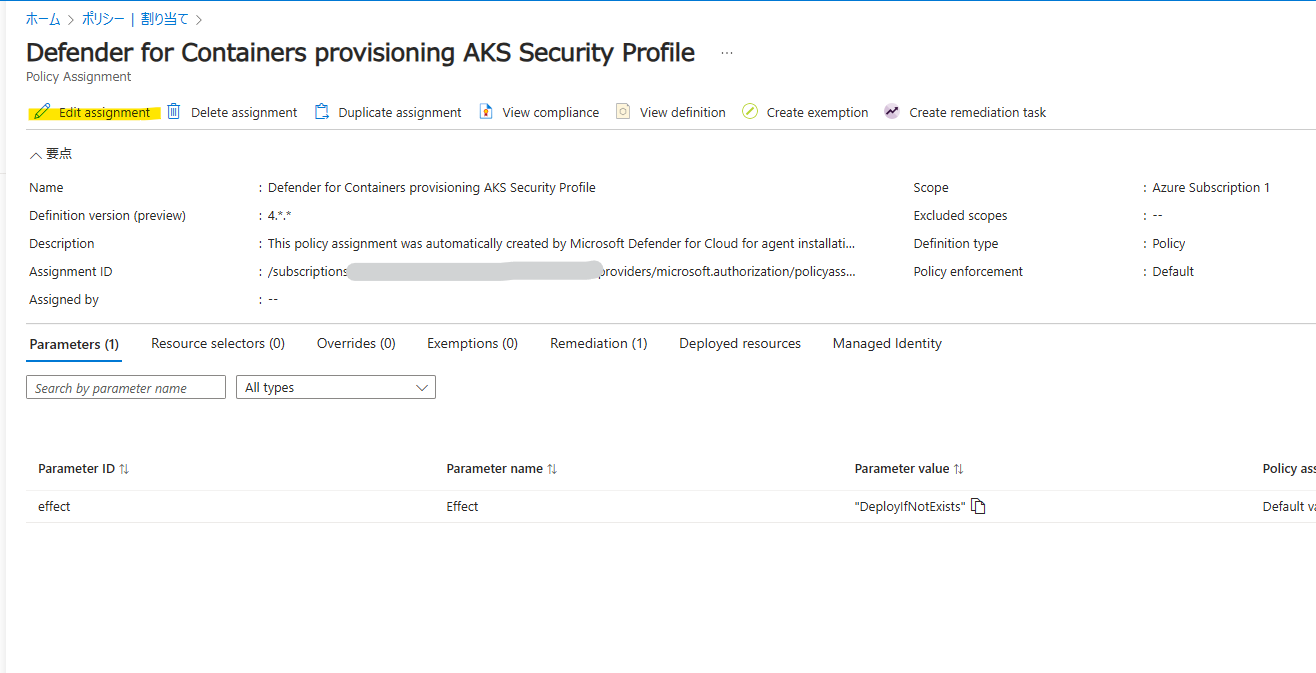
Task: Click the Create remediation task icon
Action: tap(892, 111)
